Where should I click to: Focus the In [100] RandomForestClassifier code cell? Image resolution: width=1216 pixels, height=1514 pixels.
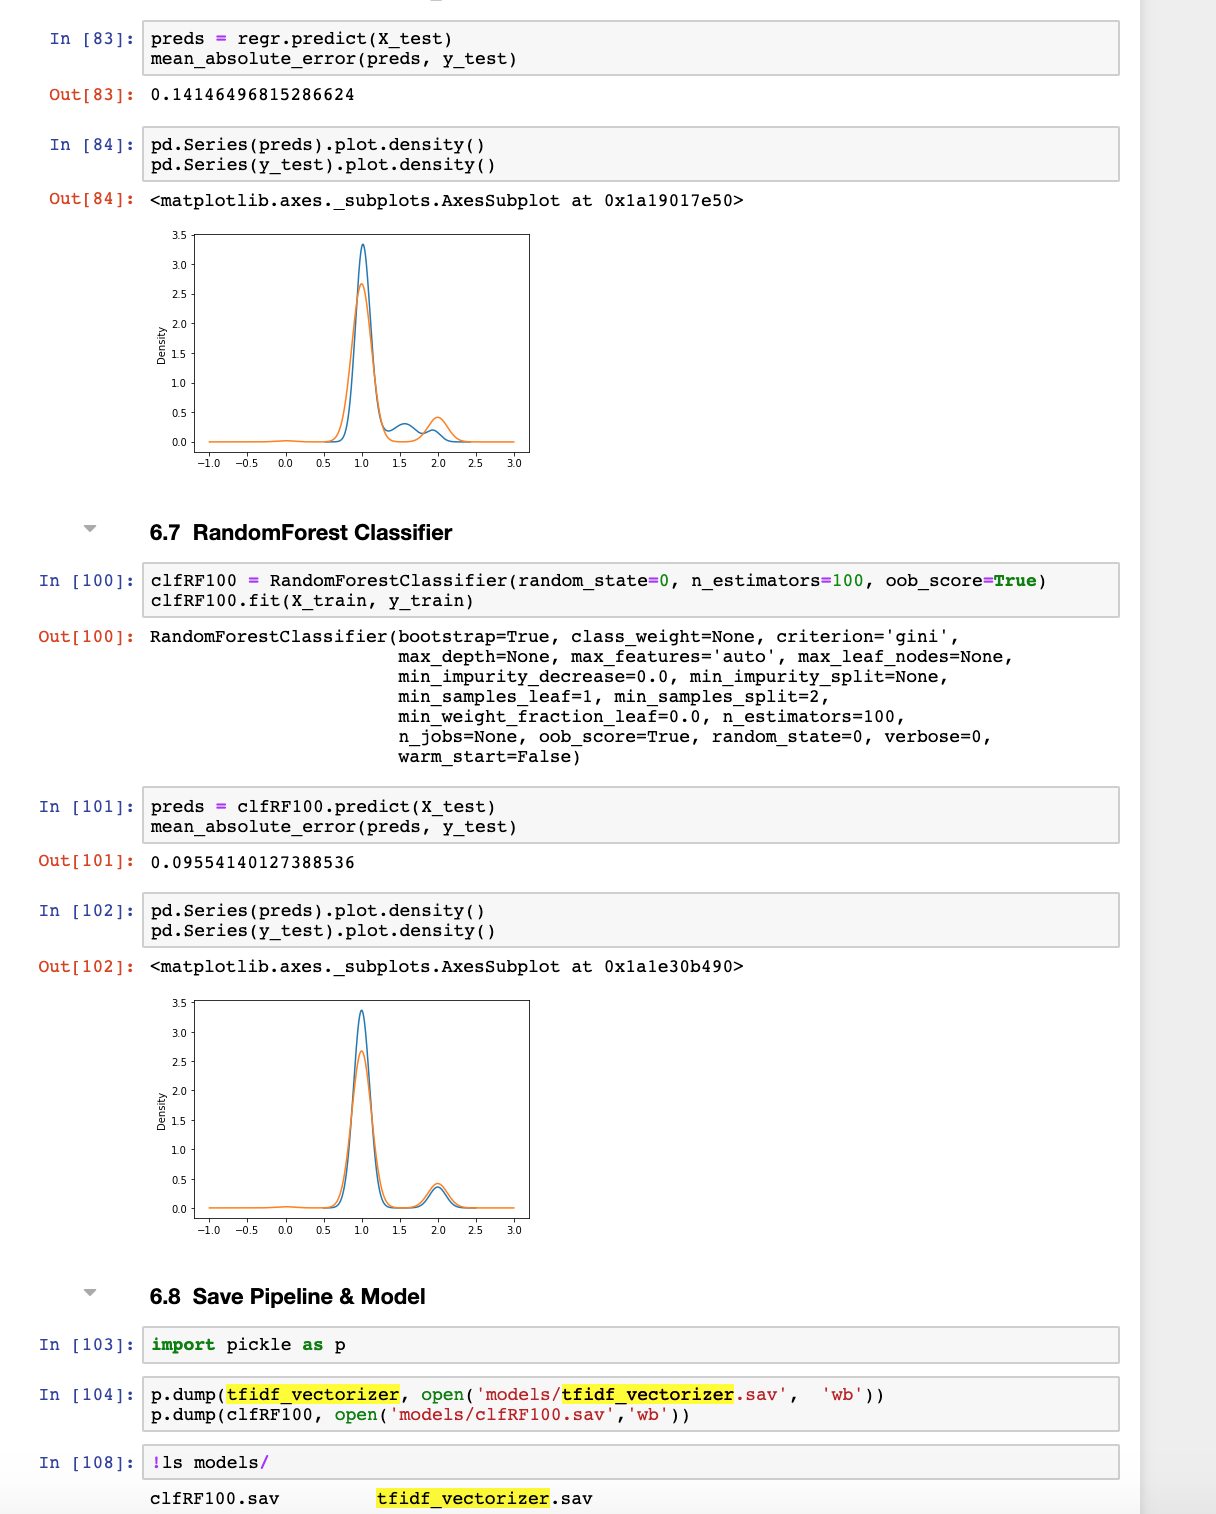tap(631, 590)
